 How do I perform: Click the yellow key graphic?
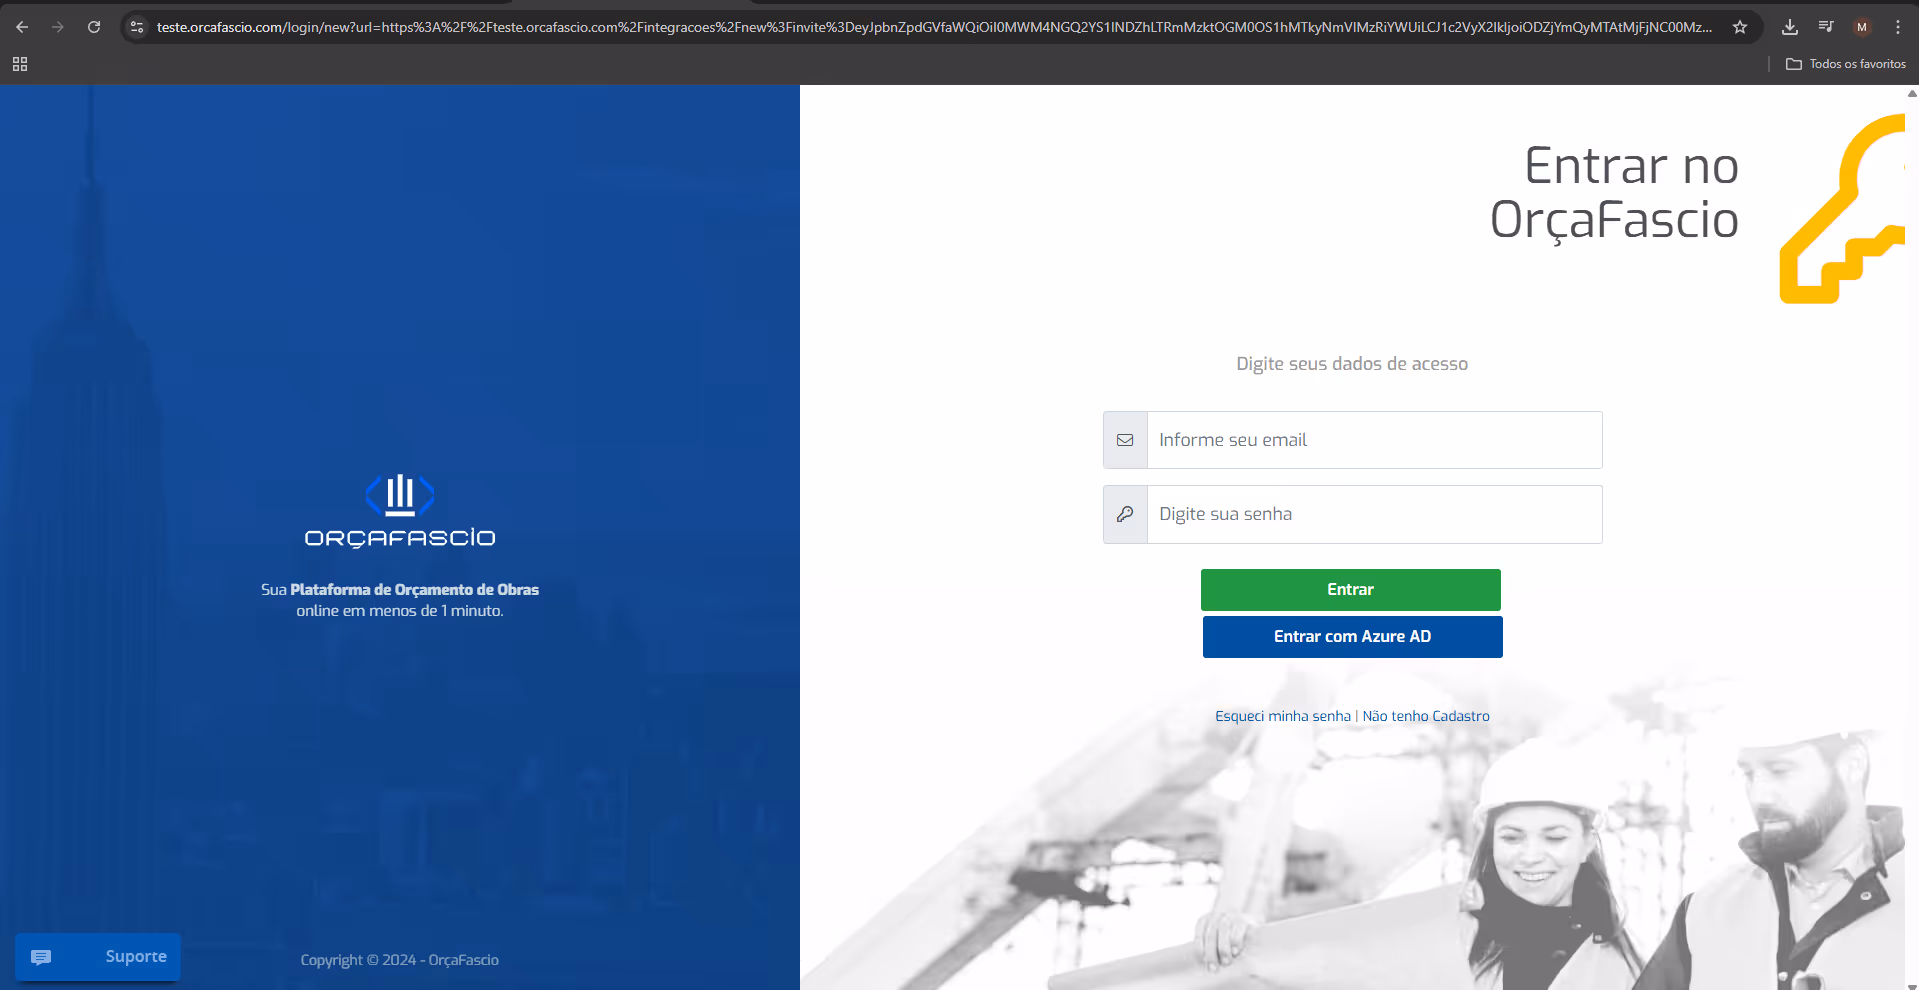tap(1842, 208)
